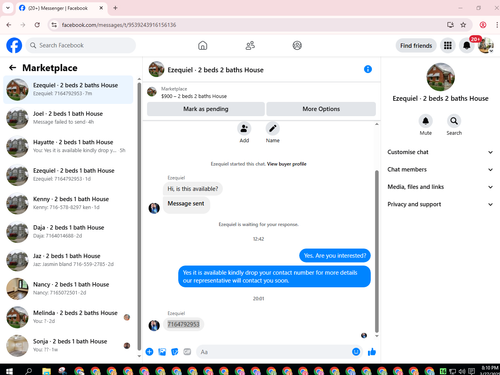Open Ezequiel 2 beds 2 baths House chat

68,89
